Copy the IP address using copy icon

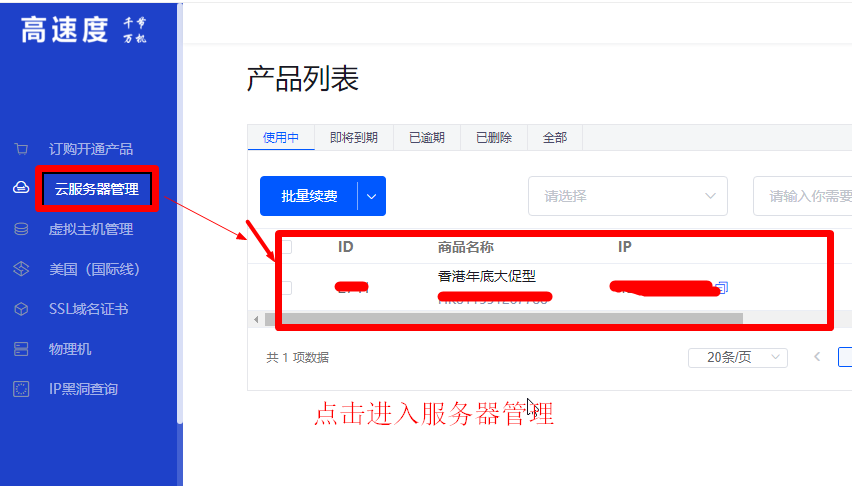click(x=722, y=287)
